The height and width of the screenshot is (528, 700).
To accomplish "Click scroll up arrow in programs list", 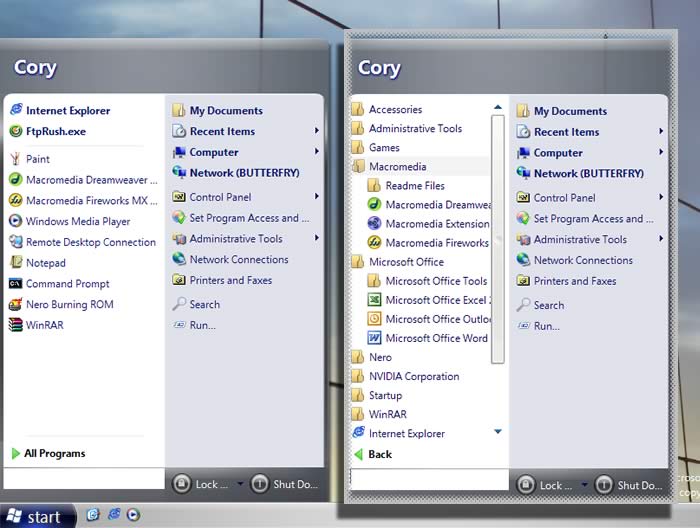I will (498, 107).
